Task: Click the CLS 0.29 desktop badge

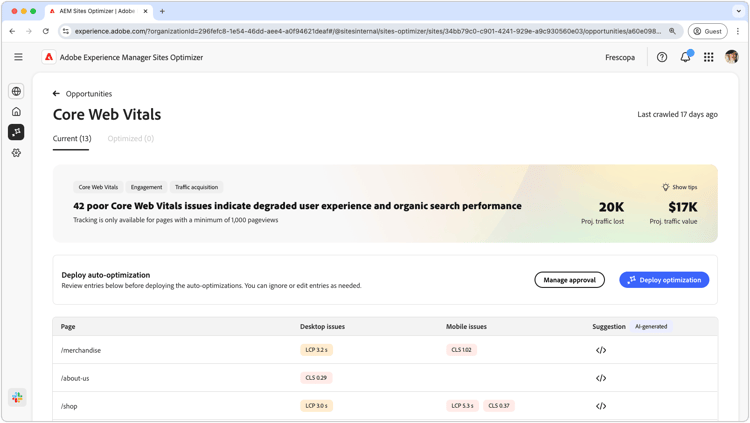Action: coord(316,378)
